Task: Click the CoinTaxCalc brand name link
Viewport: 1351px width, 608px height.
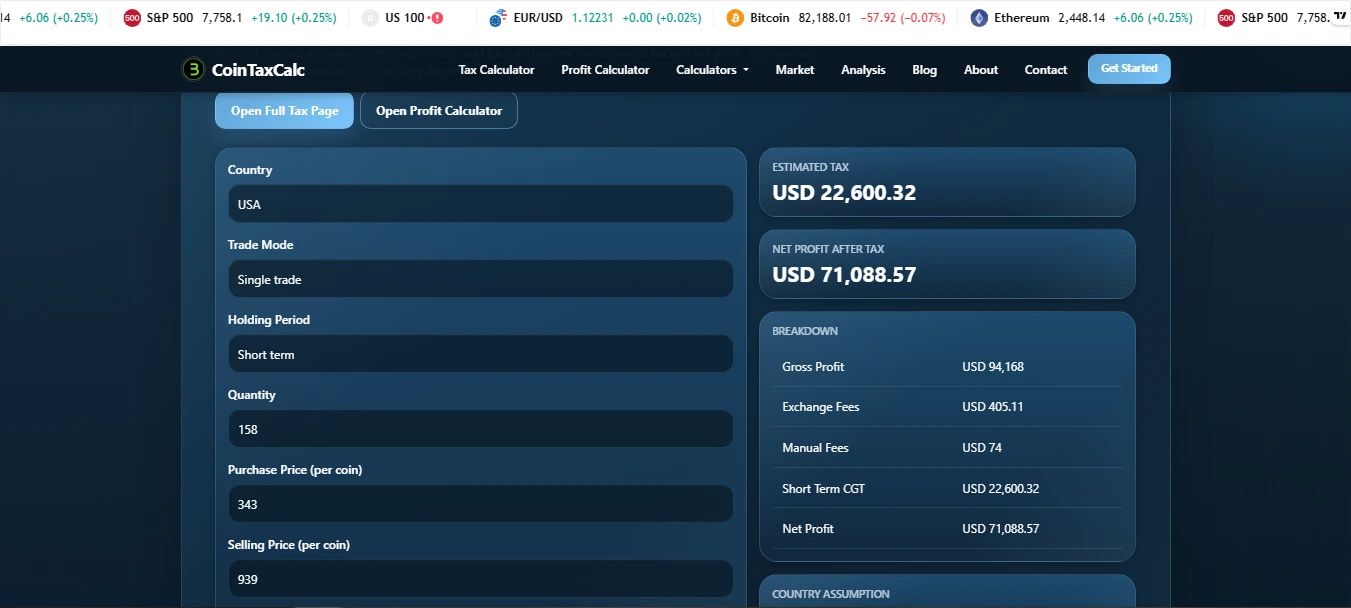Action: pos(258,70)
